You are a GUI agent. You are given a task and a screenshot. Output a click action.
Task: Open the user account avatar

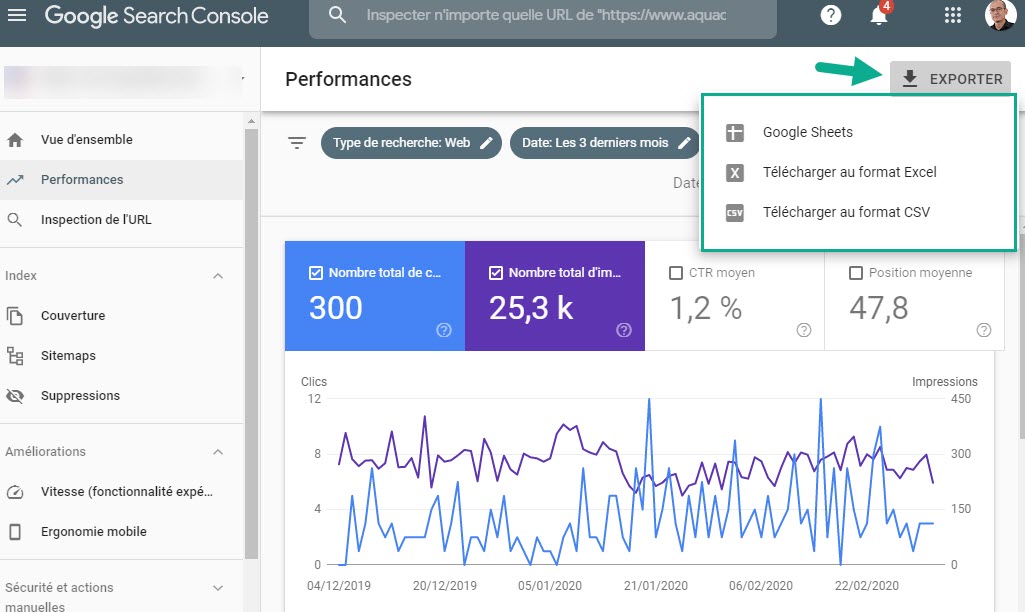[1000, 14]
